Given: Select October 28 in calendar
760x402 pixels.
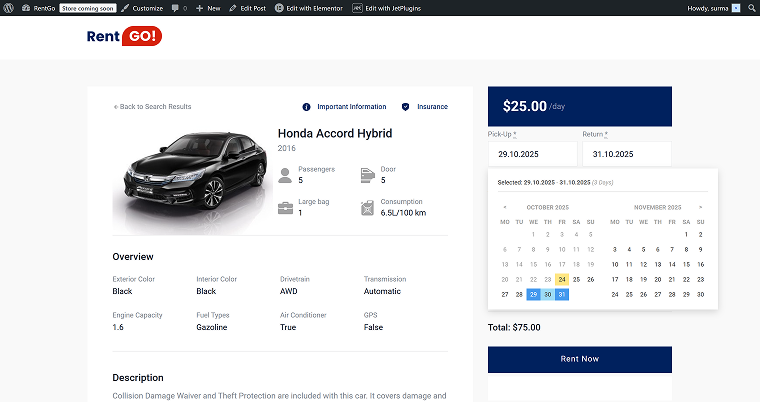Looking at the screenshot, I should pos(519,294).
